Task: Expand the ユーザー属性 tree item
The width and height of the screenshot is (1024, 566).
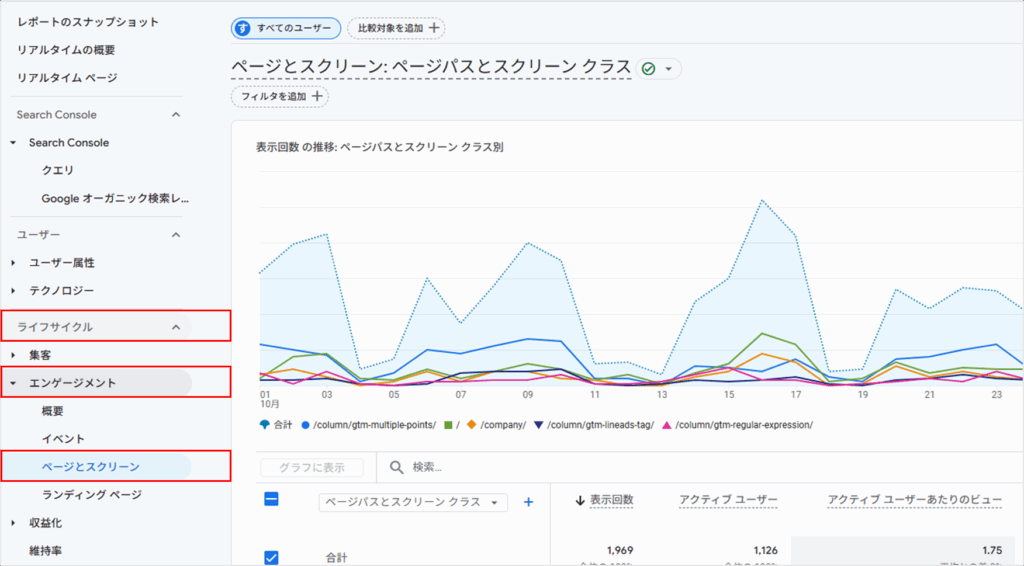Action: [14, 263]
